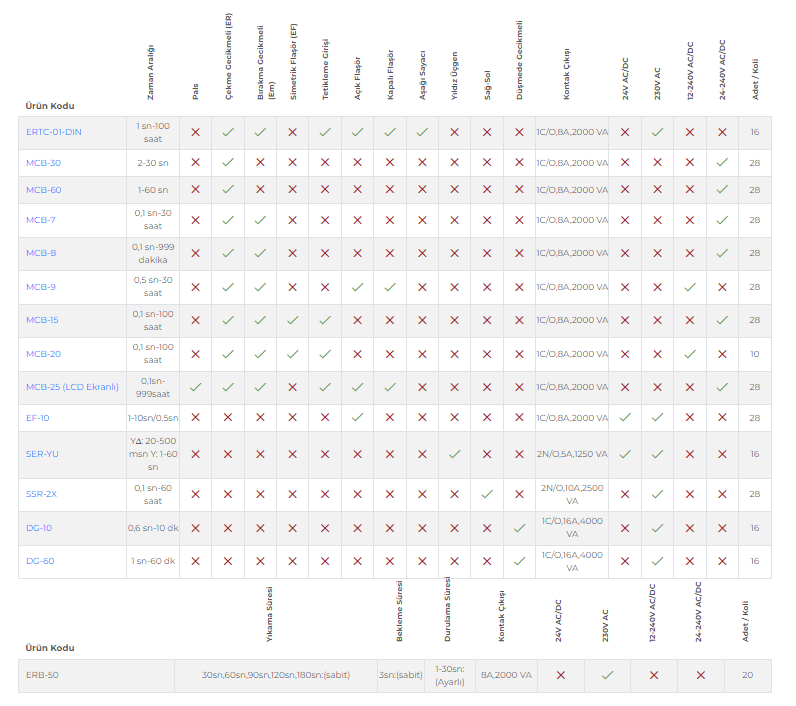Click the Yıldız Üçgen checkmark for SER-YU

coord(454,454)
